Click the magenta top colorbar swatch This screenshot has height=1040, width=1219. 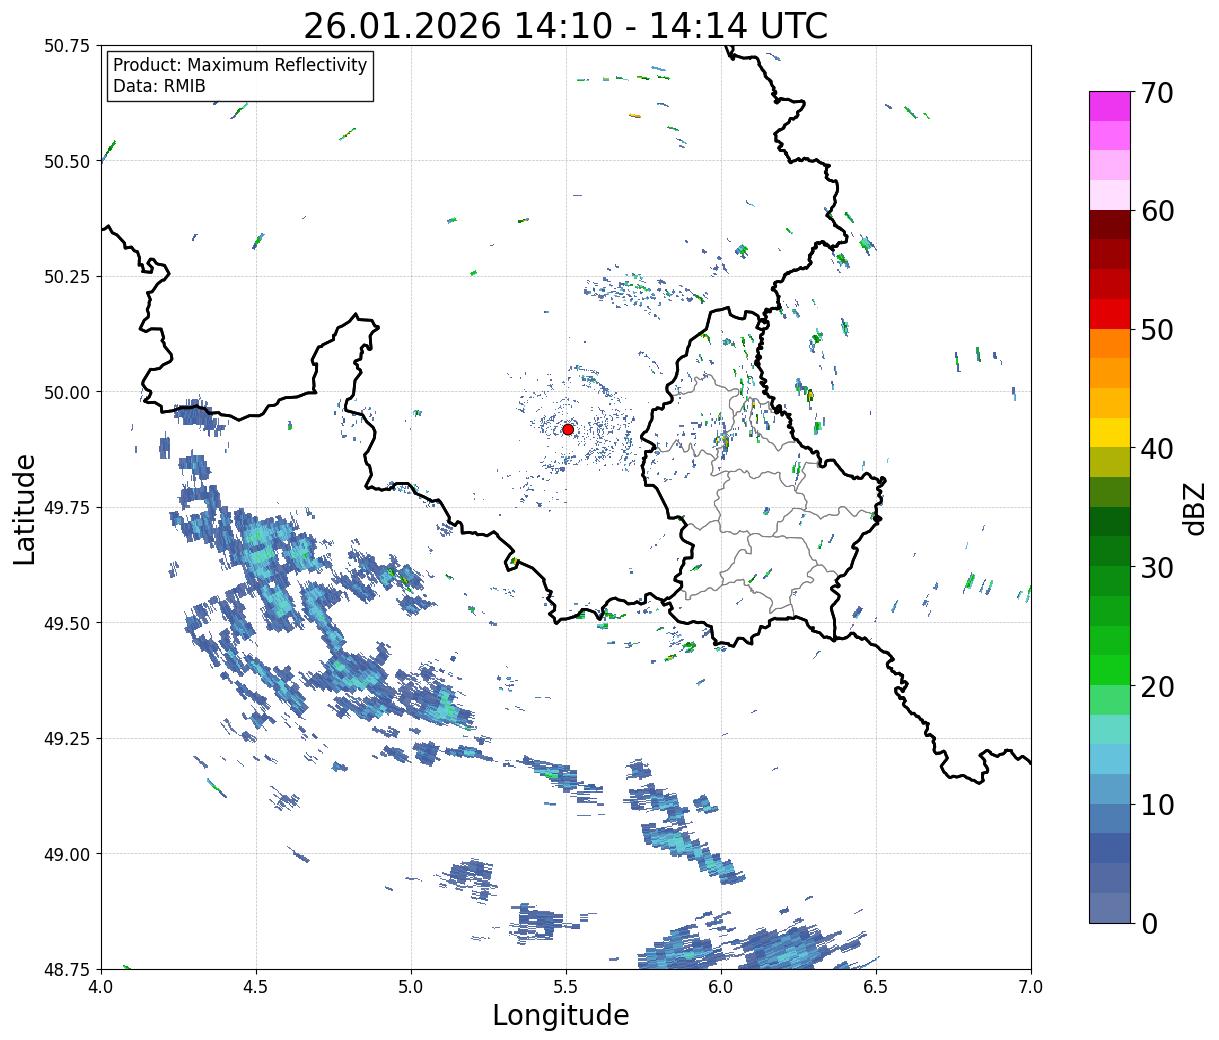[x=1110, y=106]
